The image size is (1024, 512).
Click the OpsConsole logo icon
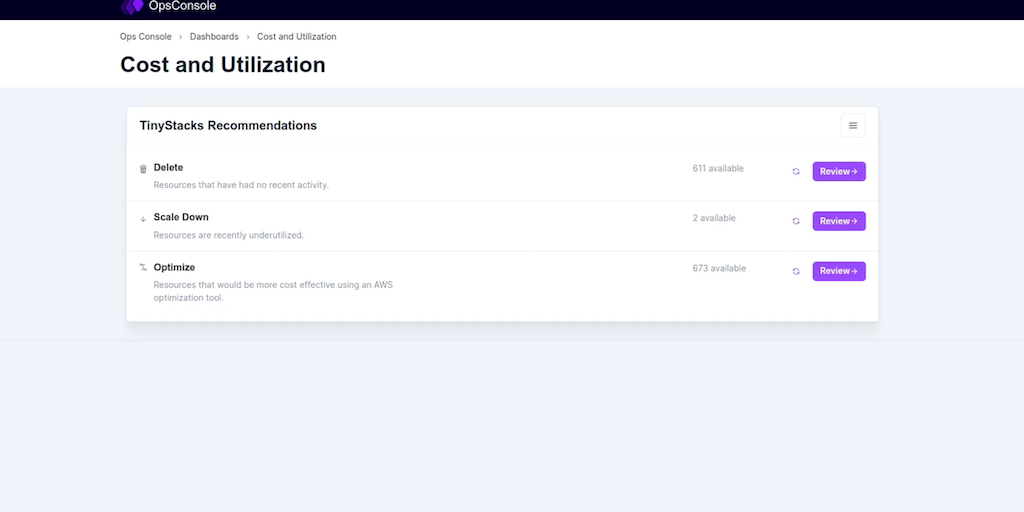coord(132,7)
